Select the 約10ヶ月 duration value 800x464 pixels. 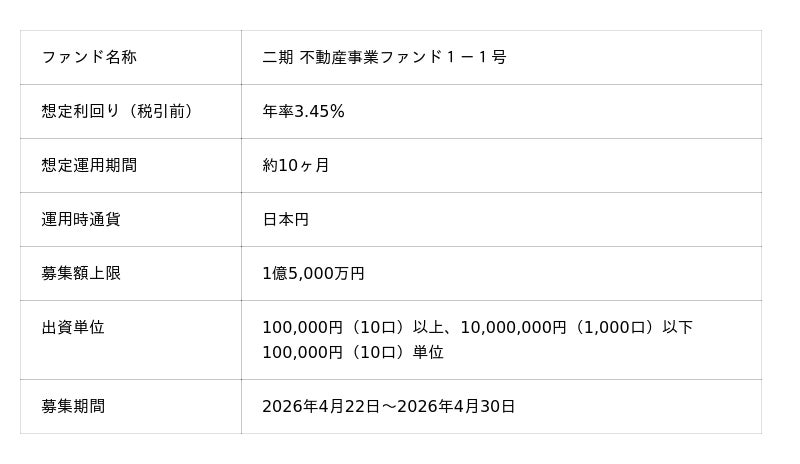tap(296, 165)
